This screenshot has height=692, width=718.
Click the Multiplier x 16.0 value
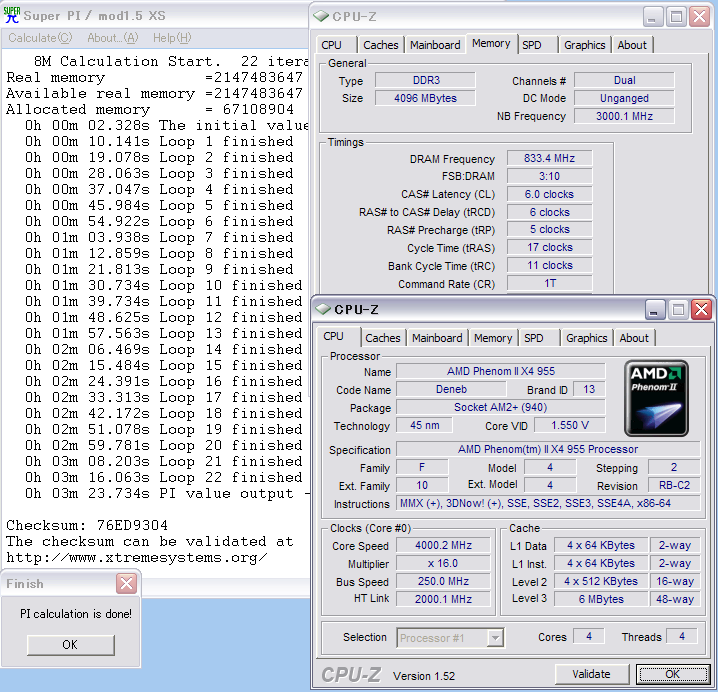pos(443,563)
